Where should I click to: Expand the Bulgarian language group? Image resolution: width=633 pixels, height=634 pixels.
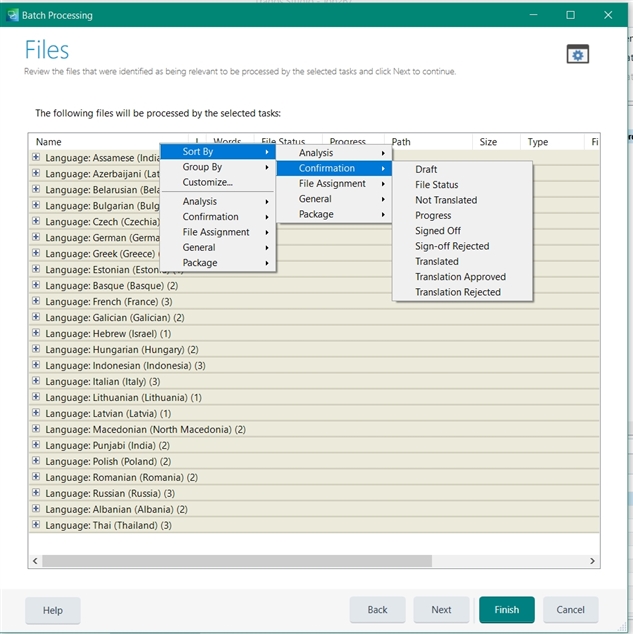coord(36,205)
